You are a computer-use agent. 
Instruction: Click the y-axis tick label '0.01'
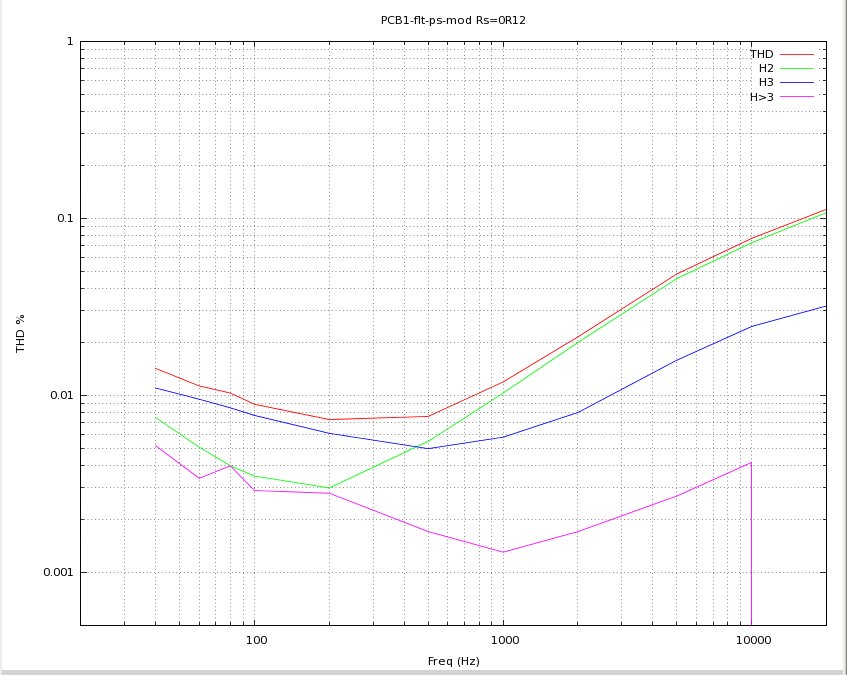pos(62,395)
